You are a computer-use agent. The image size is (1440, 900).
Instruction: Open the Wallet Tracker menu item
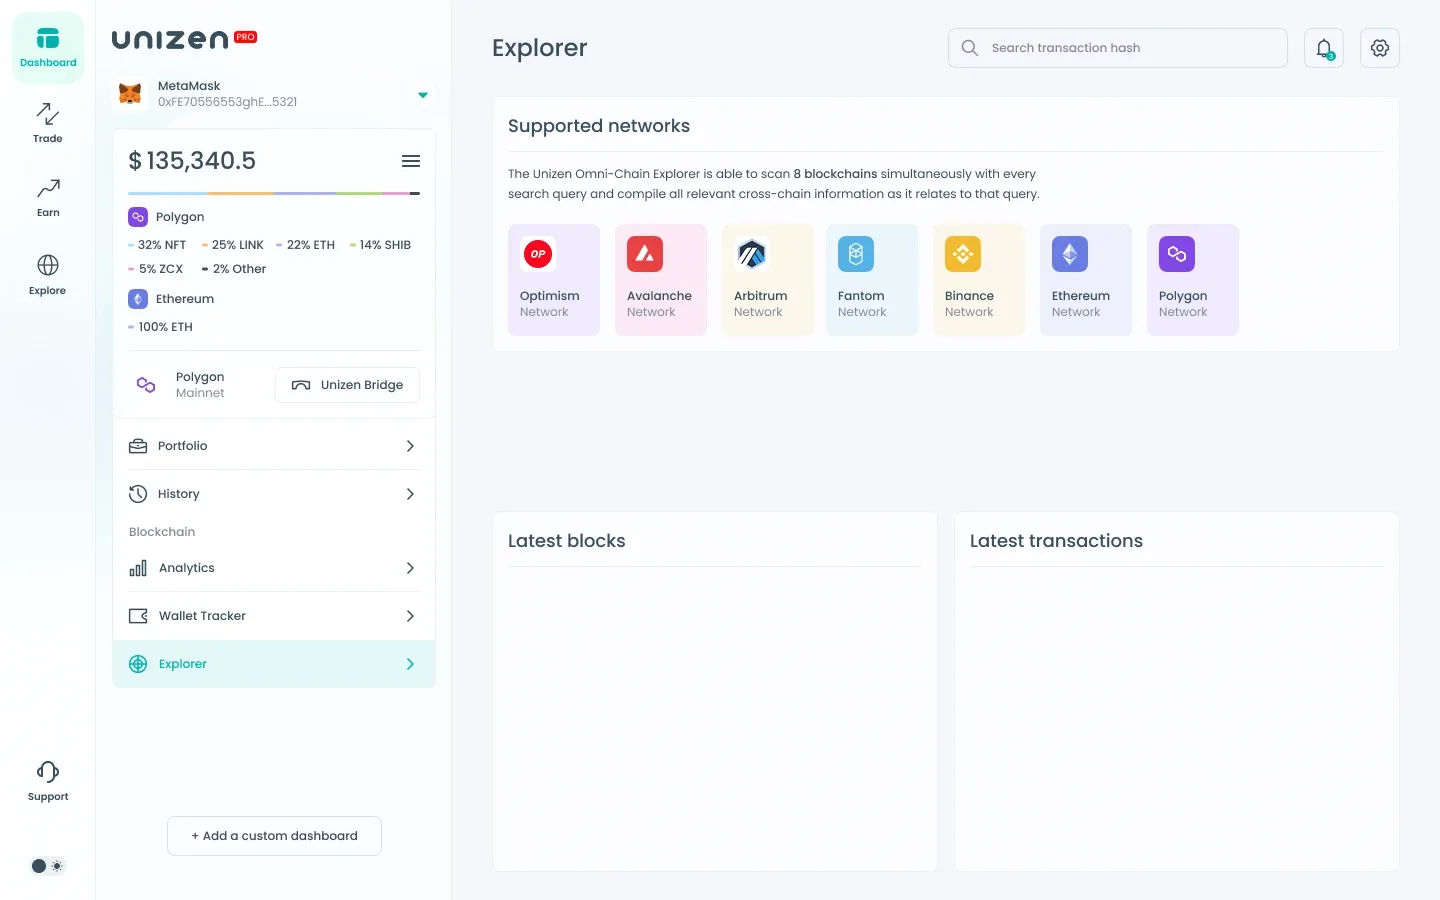(274, 616)
